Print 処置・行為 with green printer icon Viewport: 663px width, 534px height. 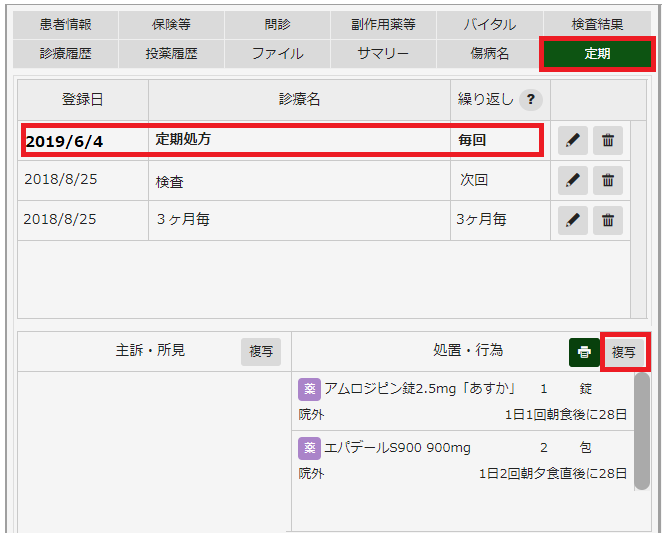(584, 352)
